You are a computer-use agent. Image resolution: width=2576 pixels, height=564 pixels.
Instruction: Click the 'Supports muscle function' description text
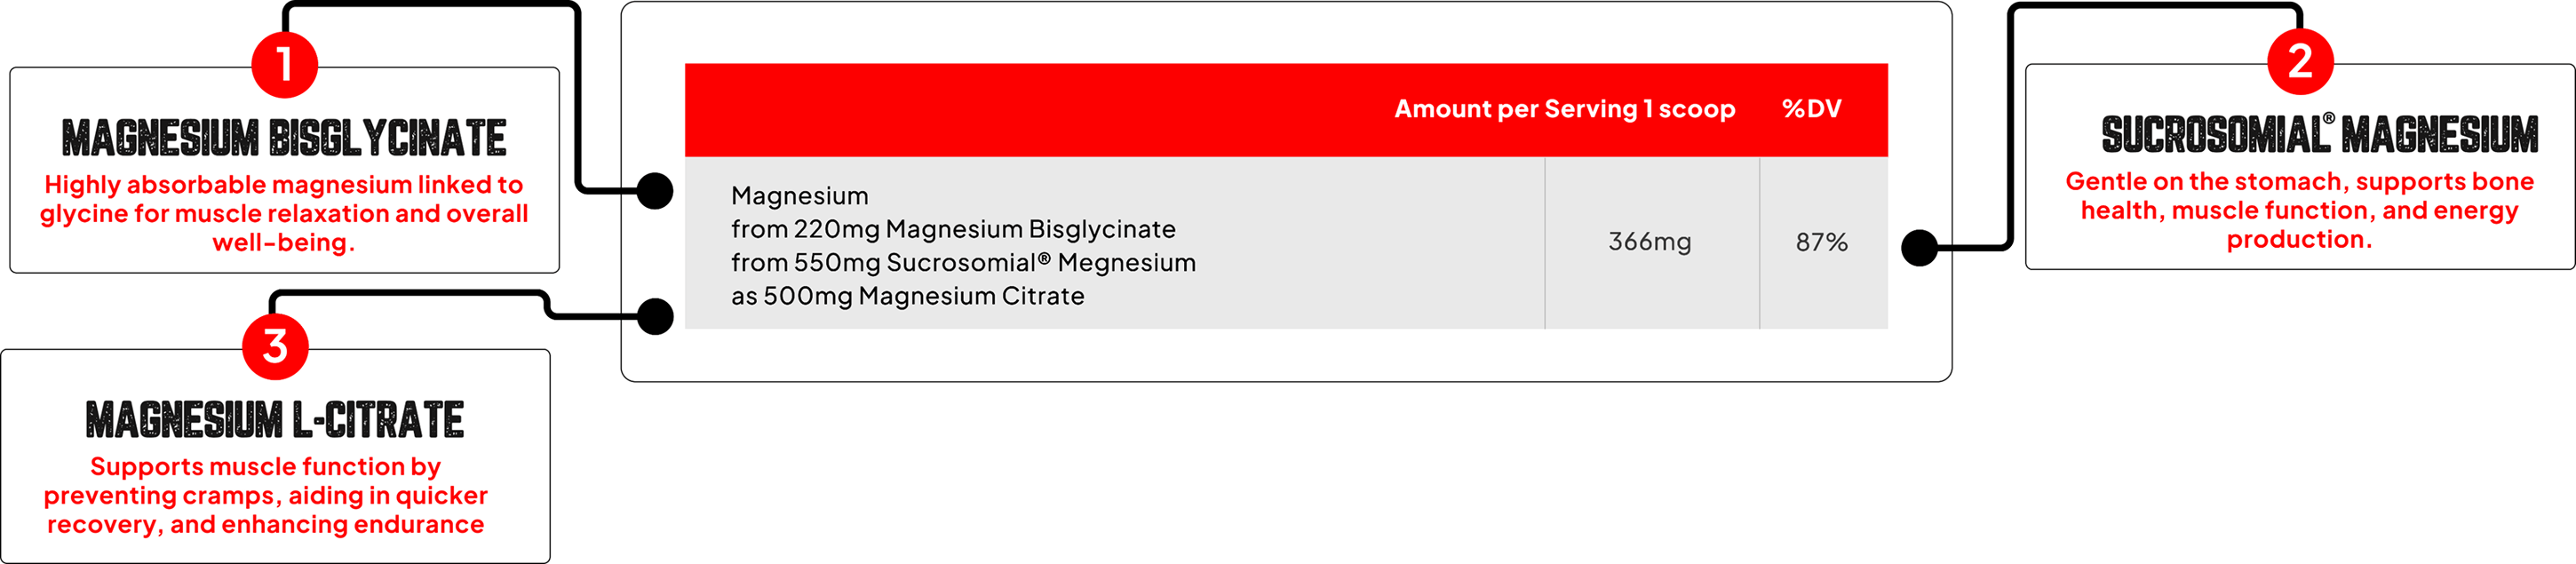click(x=266, y=495)
